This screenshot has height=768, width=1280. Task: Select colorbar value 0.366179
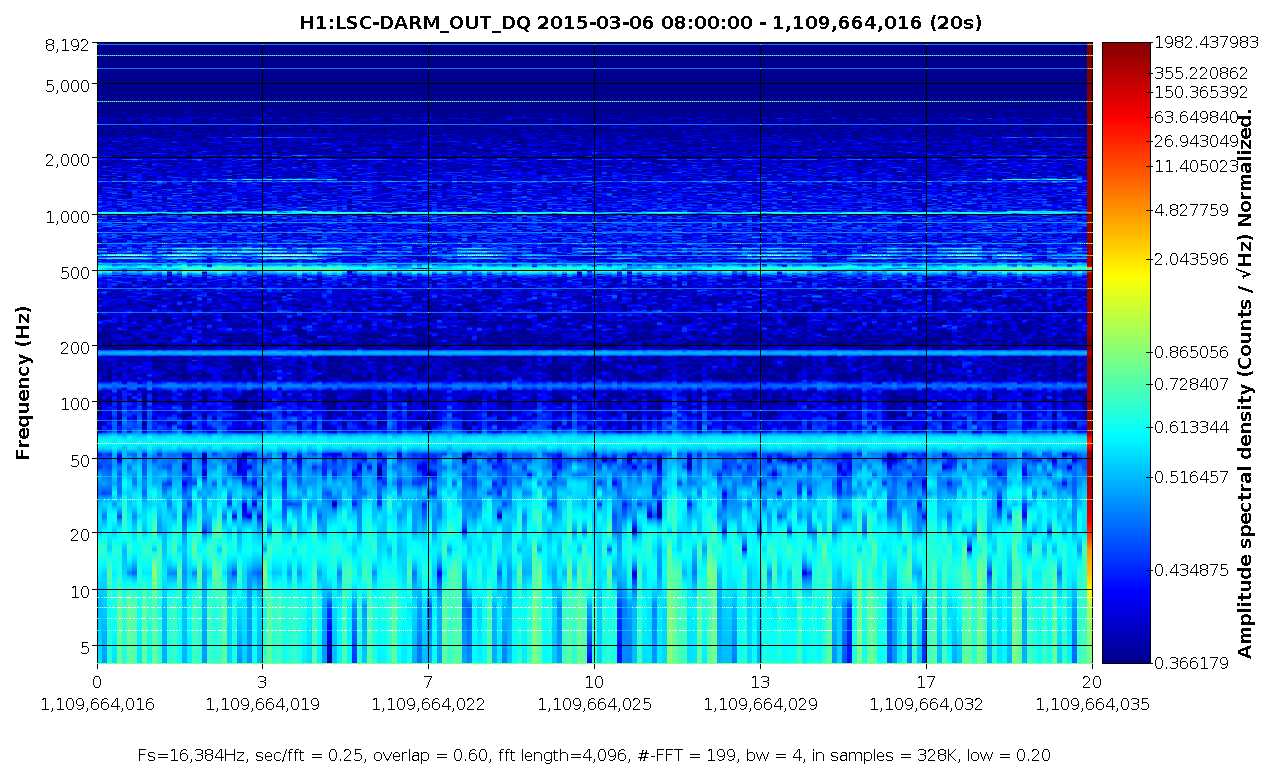point(1191,662)
